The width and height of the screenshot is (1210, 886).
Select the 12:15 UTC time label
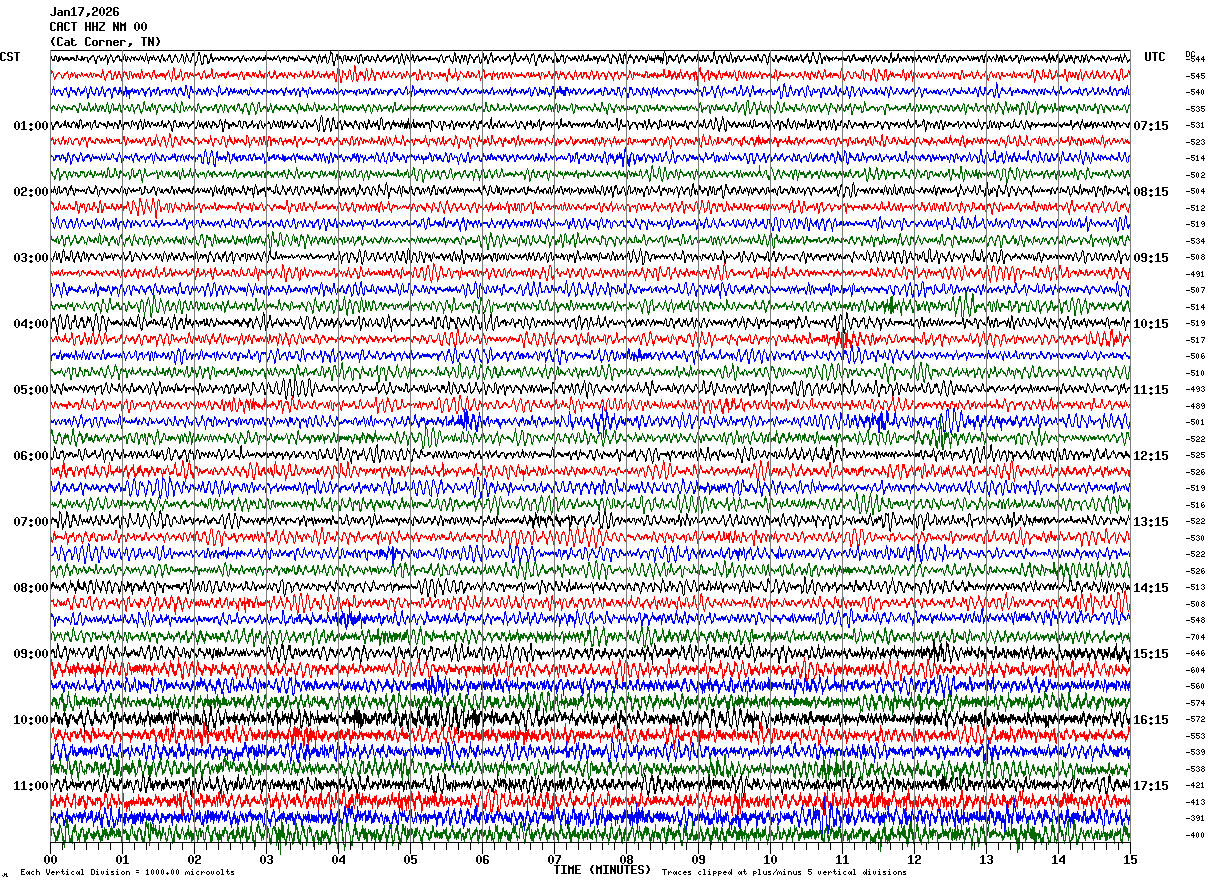tap(1151, 456)
